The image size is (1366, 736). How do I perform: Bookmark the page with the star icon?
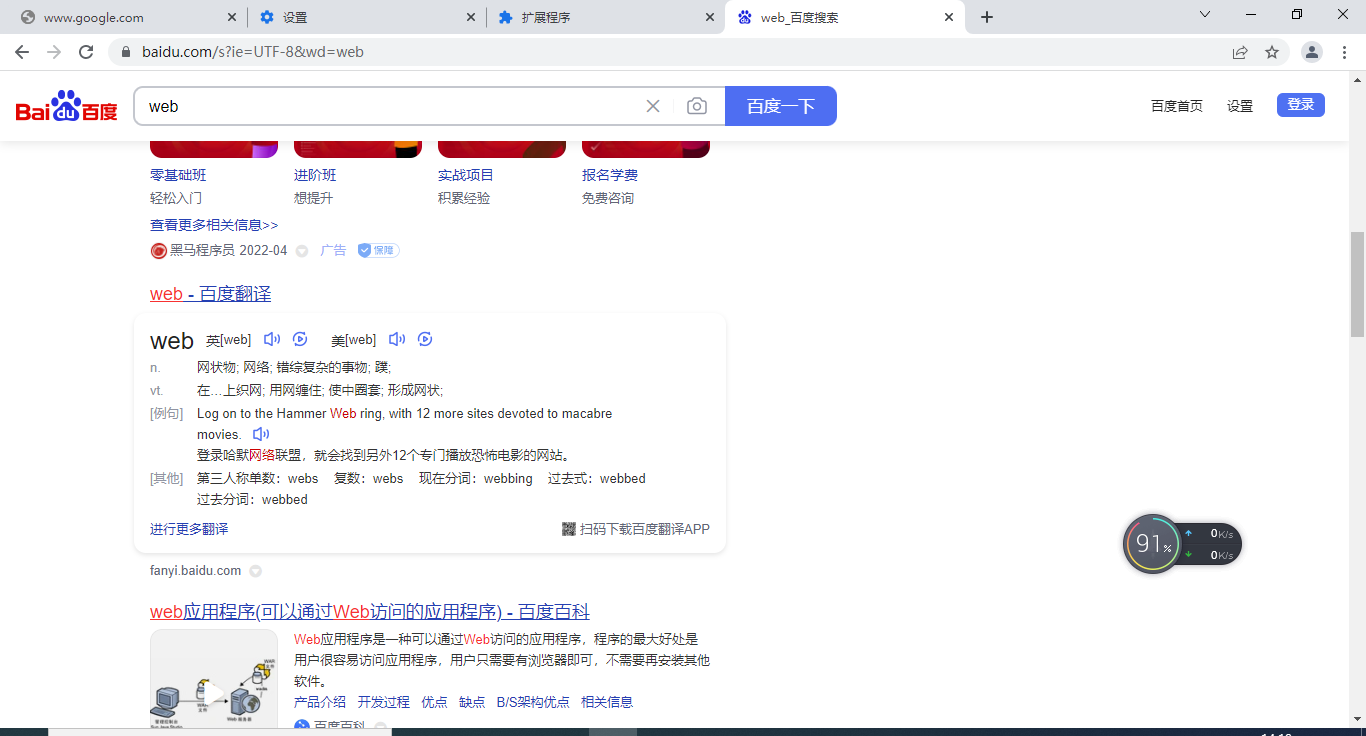[1272, 51]
